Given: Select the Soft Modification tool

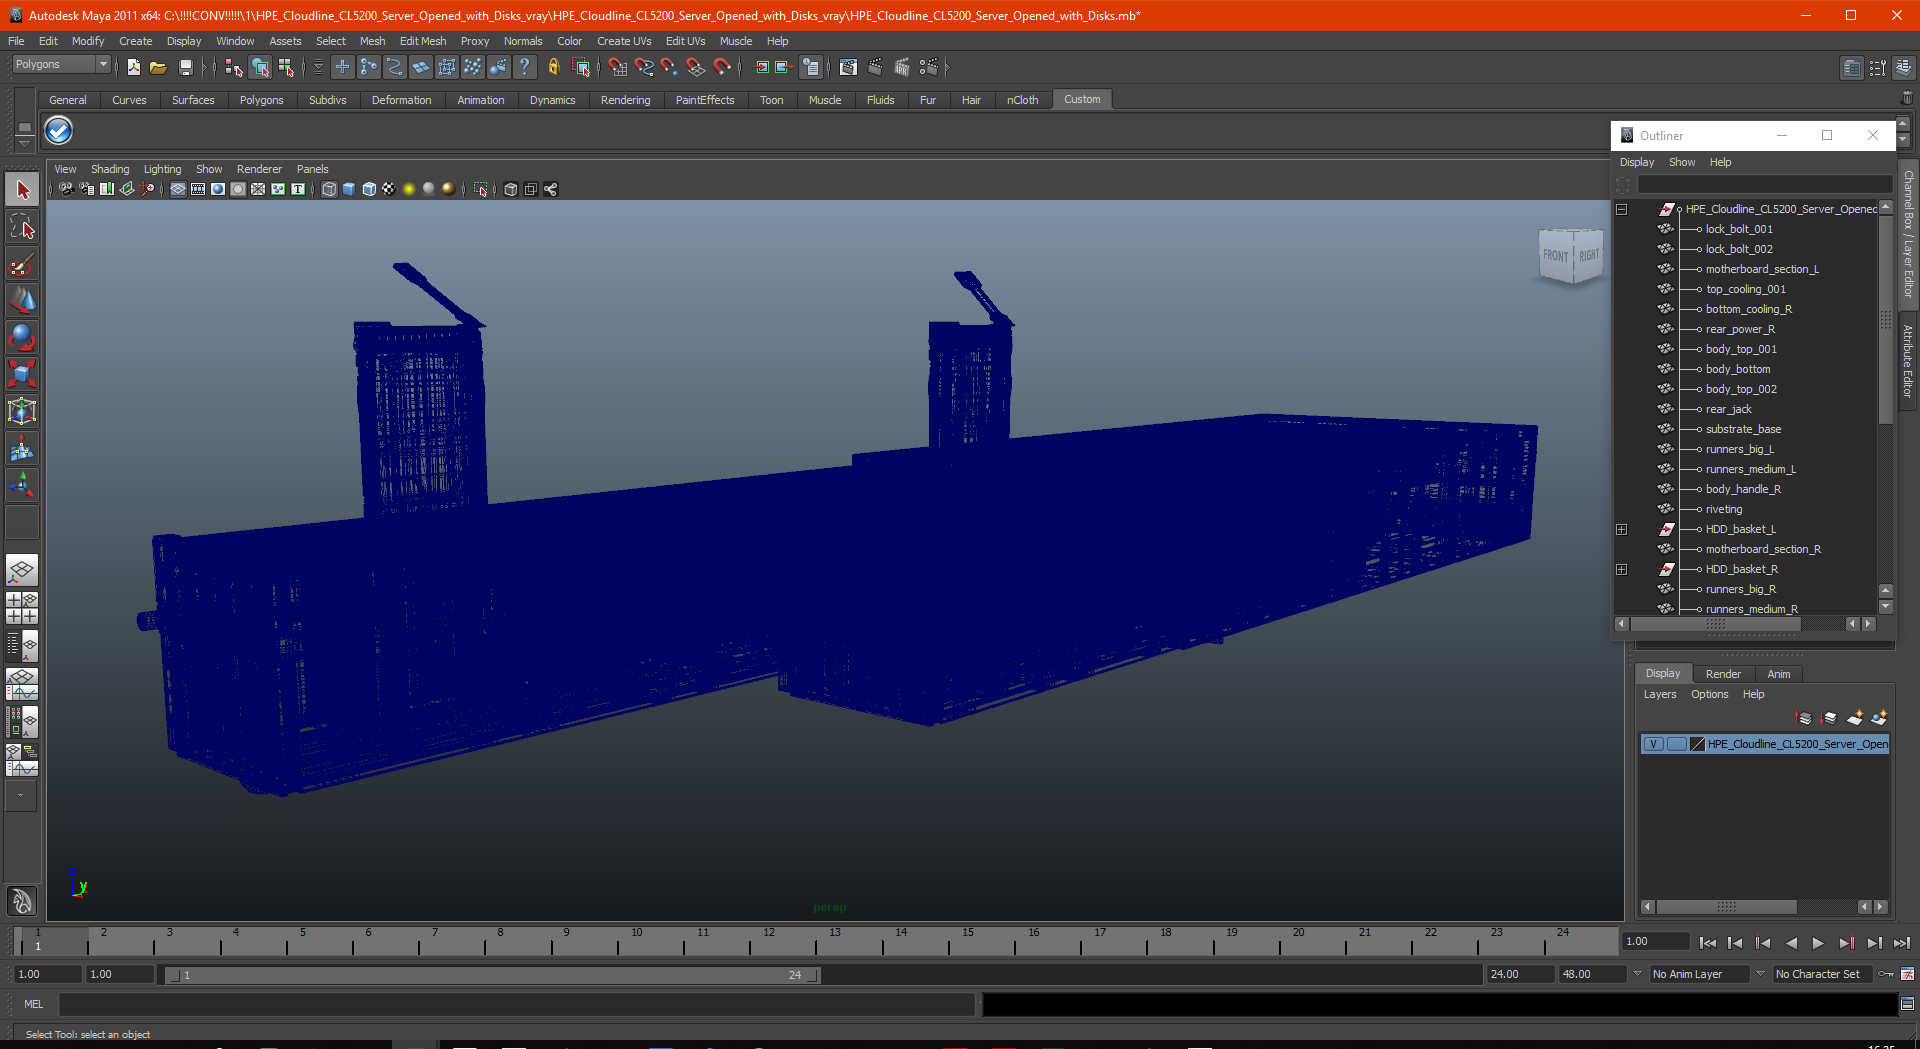Looking at the screenshot, I should pyautogui.click(x=22, y=449).
